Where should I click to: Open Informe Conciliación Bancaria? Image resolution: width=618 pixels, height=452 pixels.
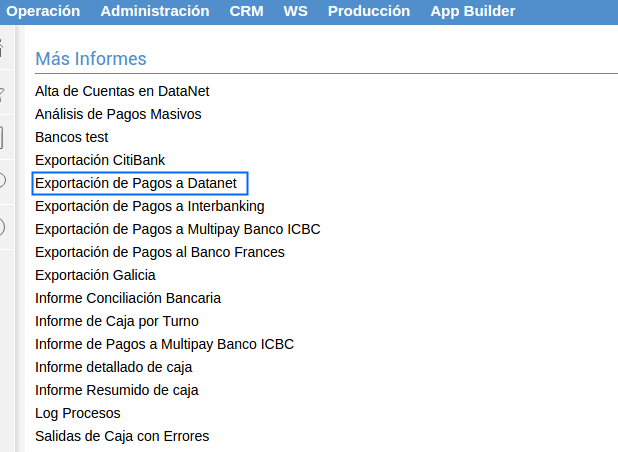[x=128, y=298]
